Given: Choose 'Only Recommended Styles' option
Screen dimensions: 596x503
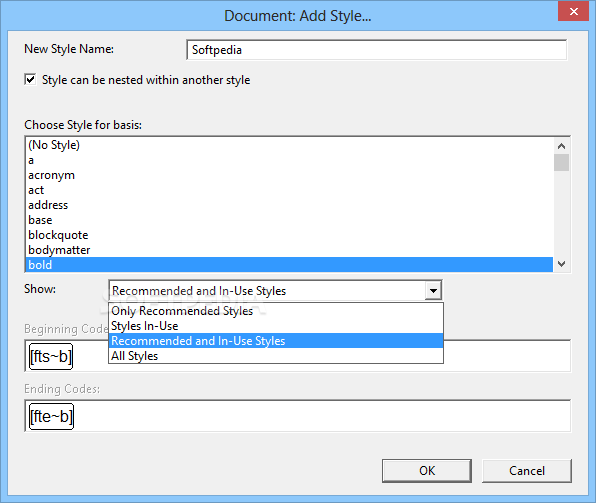Looking at the screenshot, I should (x=276, y=311).
